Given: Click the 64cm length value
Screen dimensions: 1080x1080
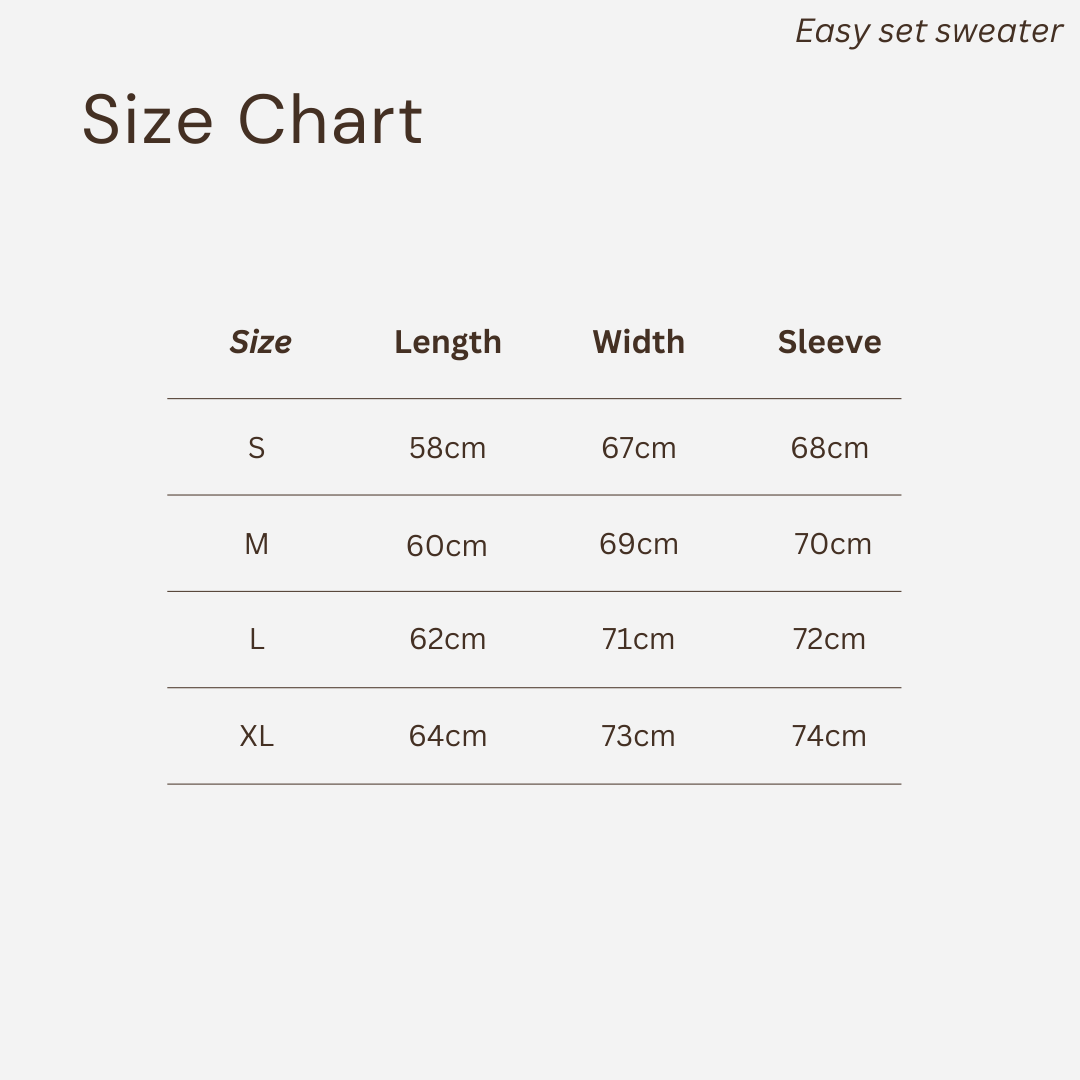Looking at the screenshot, I should tap(448, 736).
